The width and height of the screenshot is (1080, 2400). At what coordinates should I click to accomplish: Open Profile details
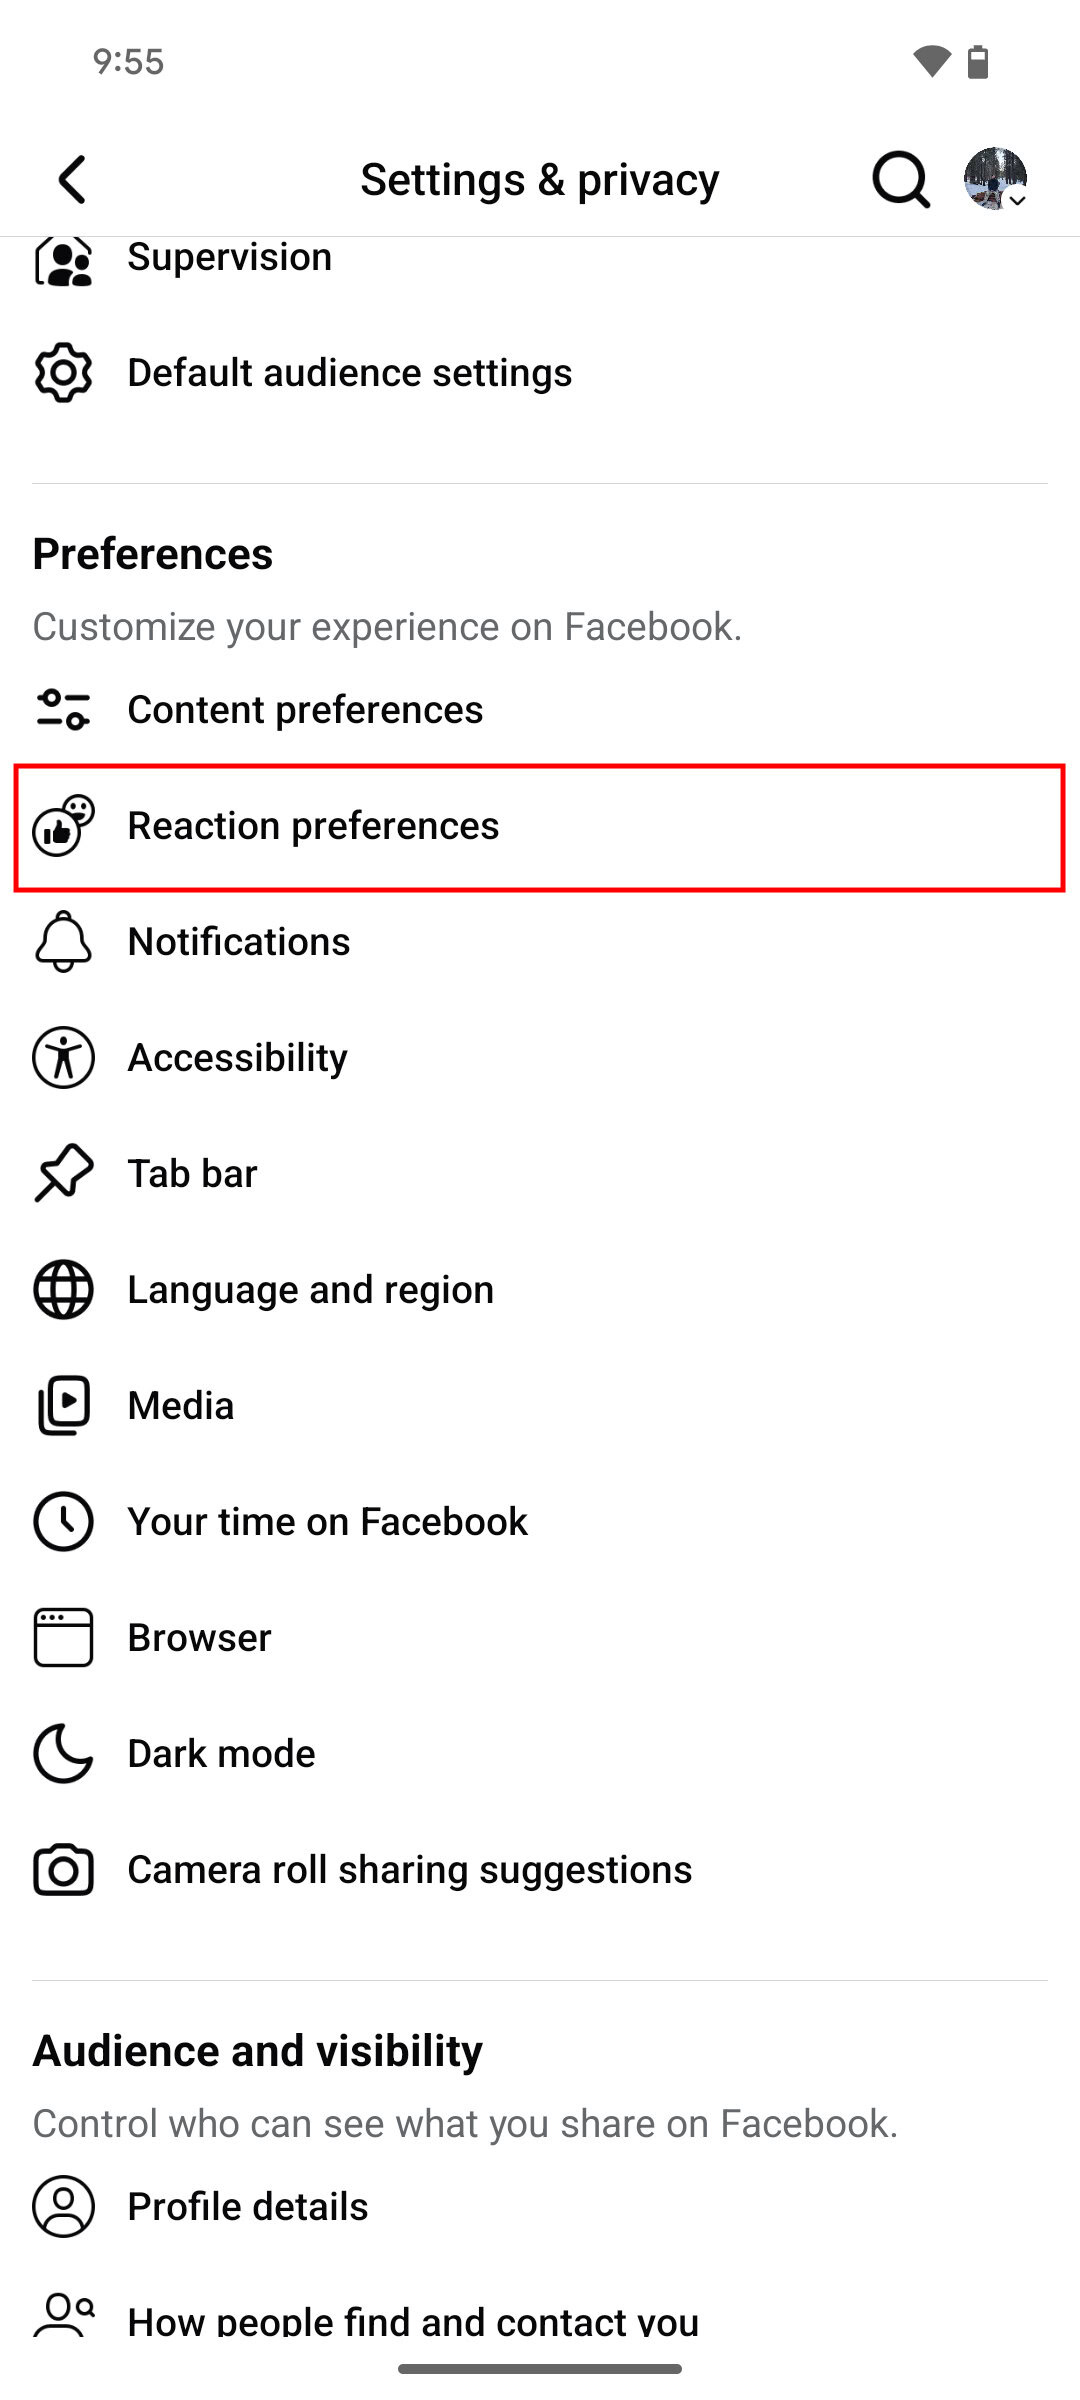click(x=248, y=2207)
